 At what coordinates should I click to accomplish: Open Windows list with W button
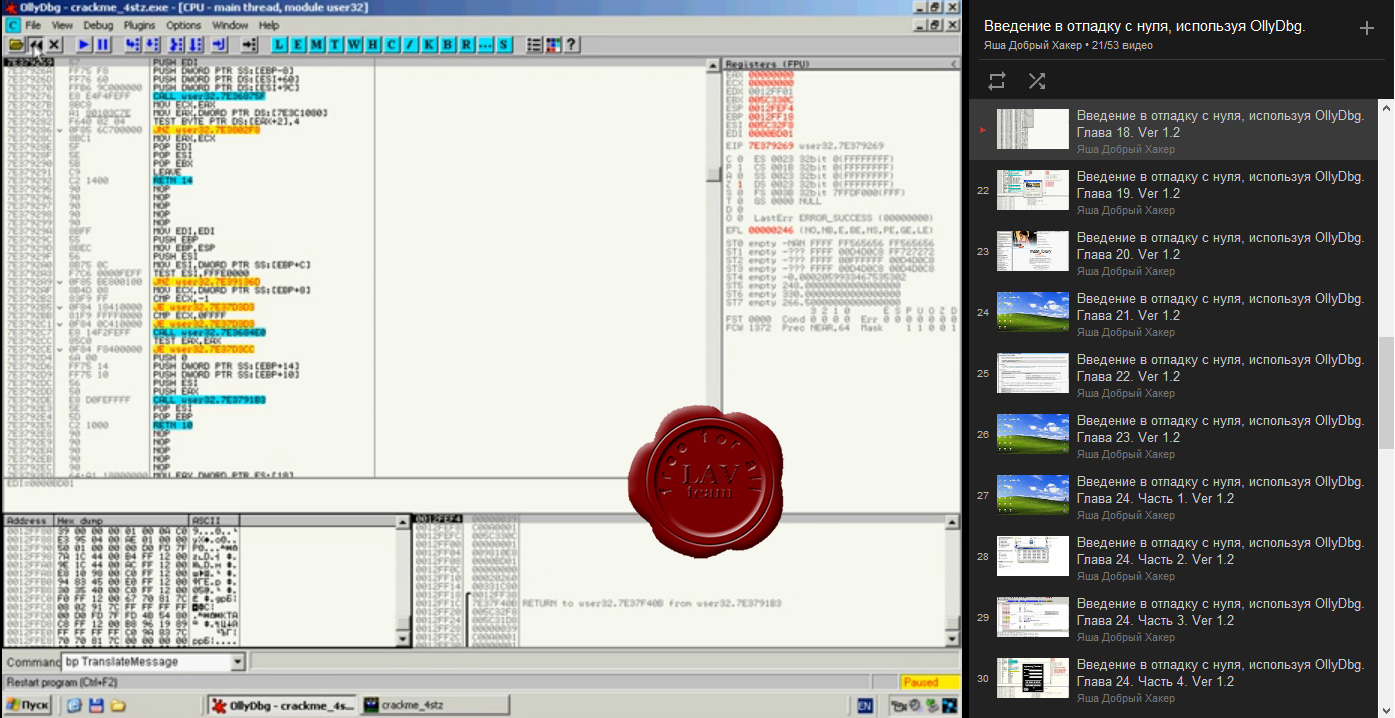pos(354,44)
